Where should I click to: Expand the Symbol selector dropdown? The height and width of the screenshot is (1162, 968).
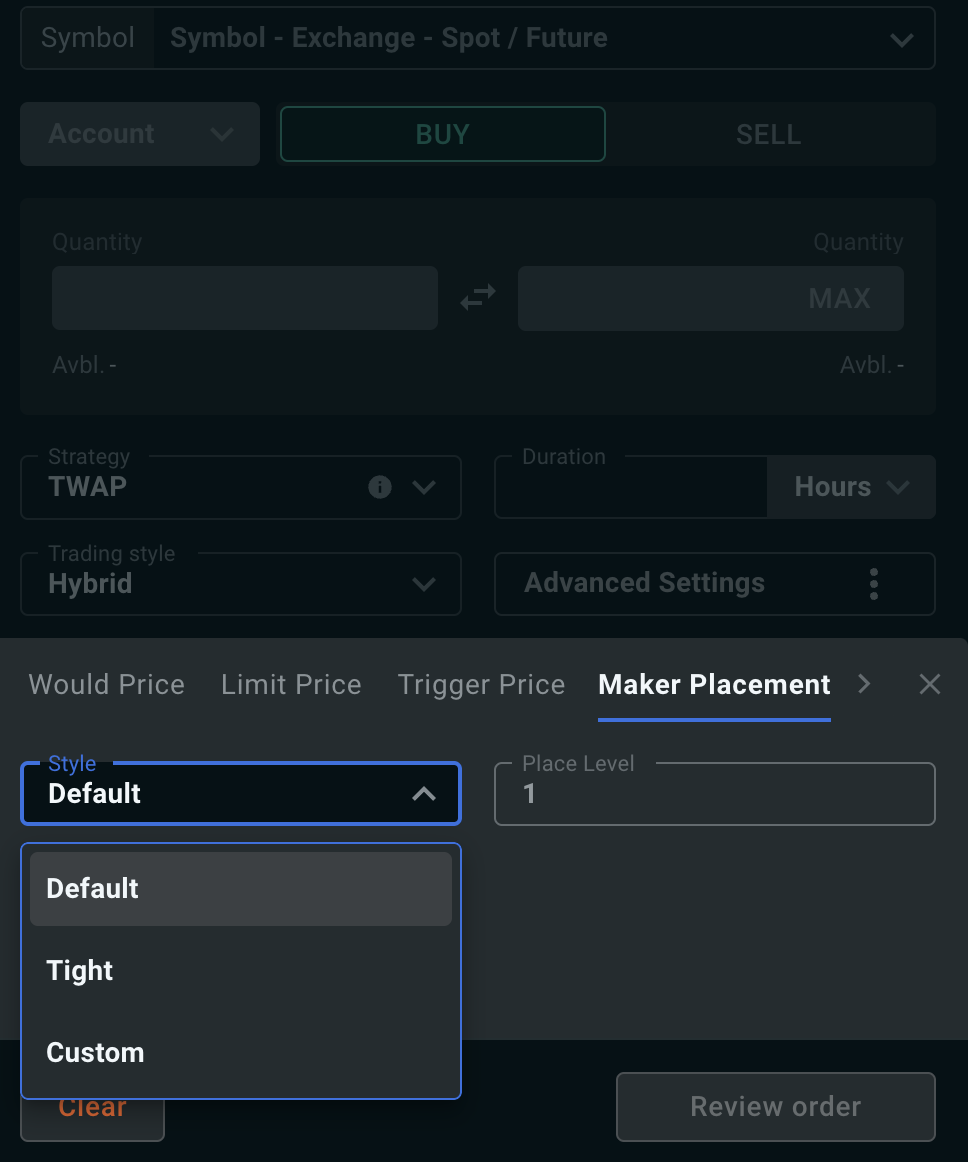(x=901, y=39)
